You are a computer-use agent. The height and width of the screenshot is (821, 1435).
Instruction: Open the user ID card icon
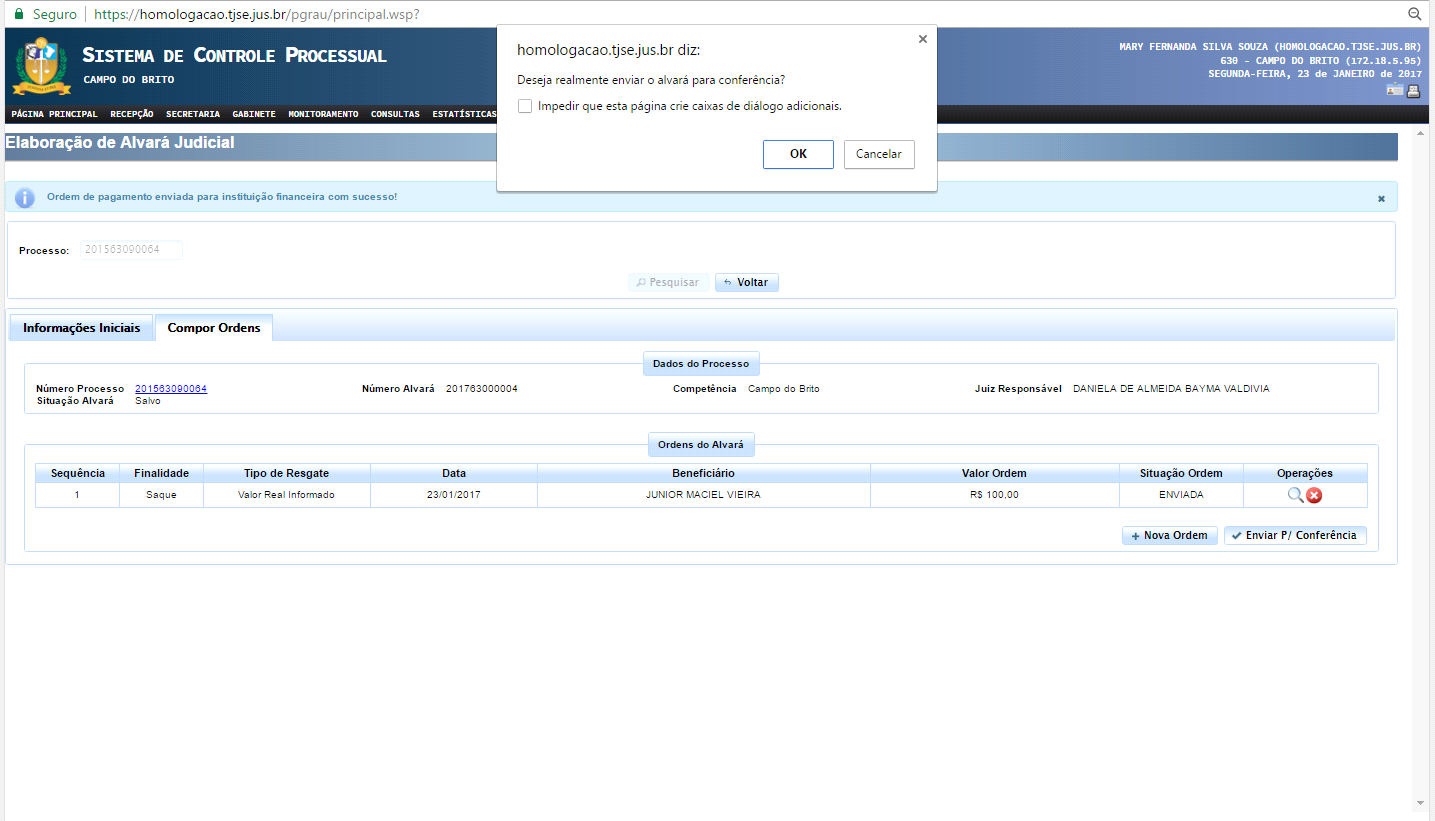1395,91
